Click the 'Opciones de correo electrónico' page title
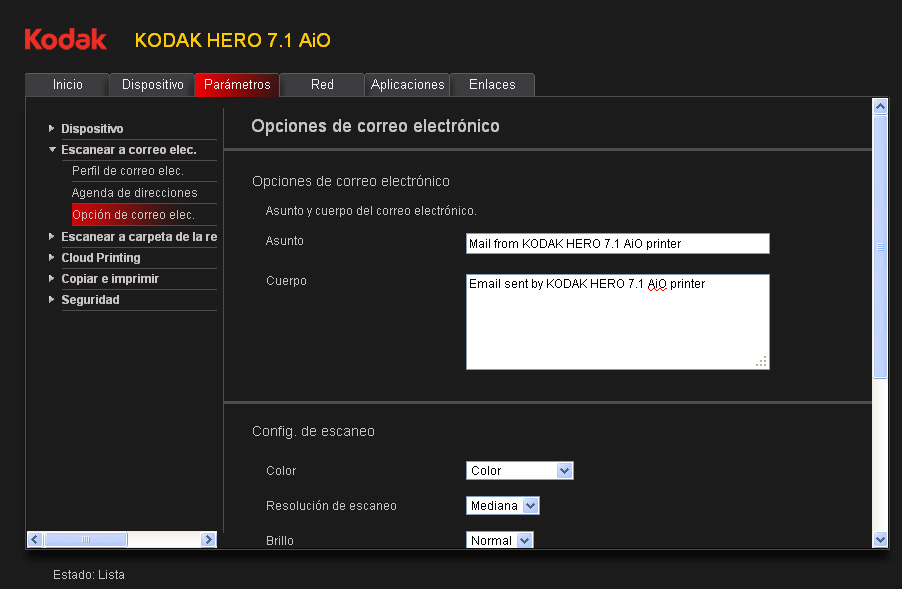902x589 pixels. (375, 126)
